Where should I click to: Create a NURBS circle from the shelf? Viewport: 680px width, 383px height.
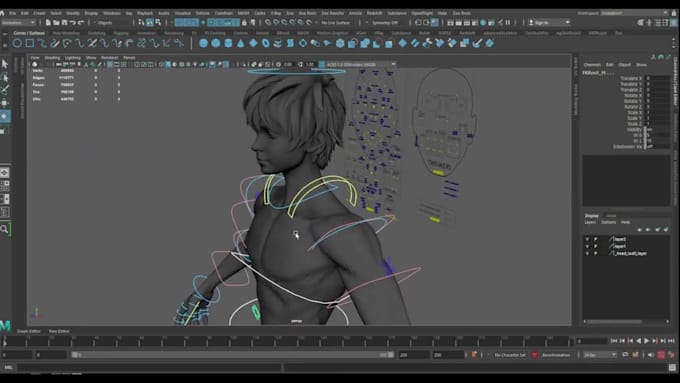(17, 43)
